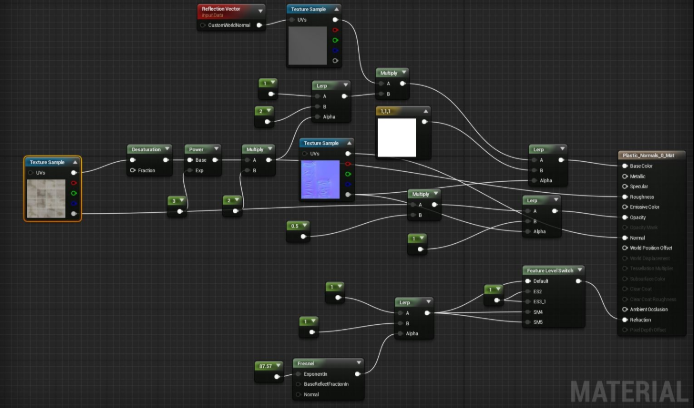The width and height of the screenshot is (694, 408).
Task: Click the Desaturation Fraction pin
Action: point(134,170)
